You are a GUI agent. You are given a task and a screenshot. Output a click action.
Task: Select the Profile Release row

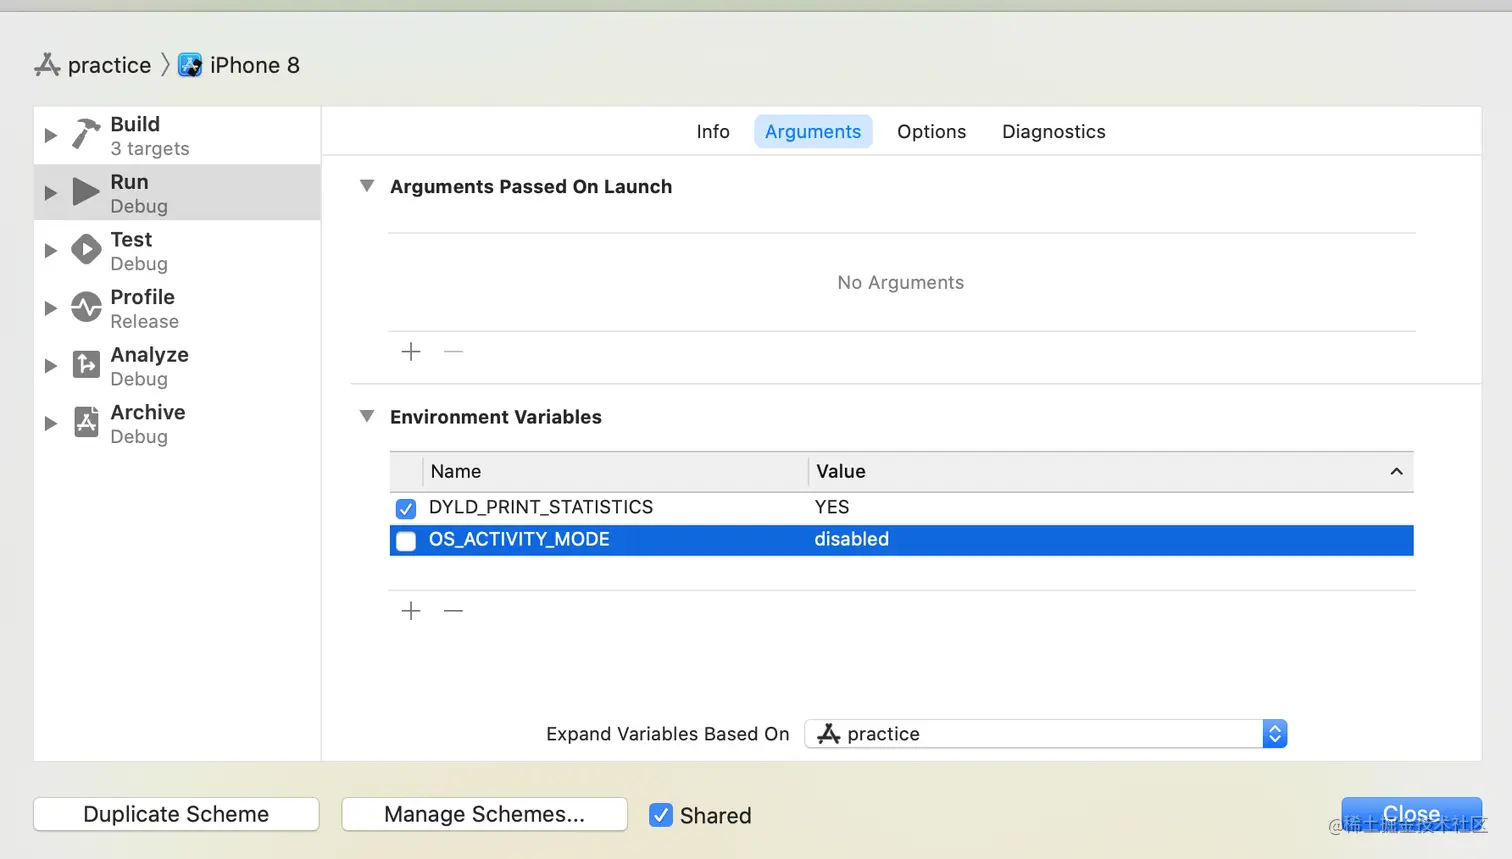[x=177, y=308]
